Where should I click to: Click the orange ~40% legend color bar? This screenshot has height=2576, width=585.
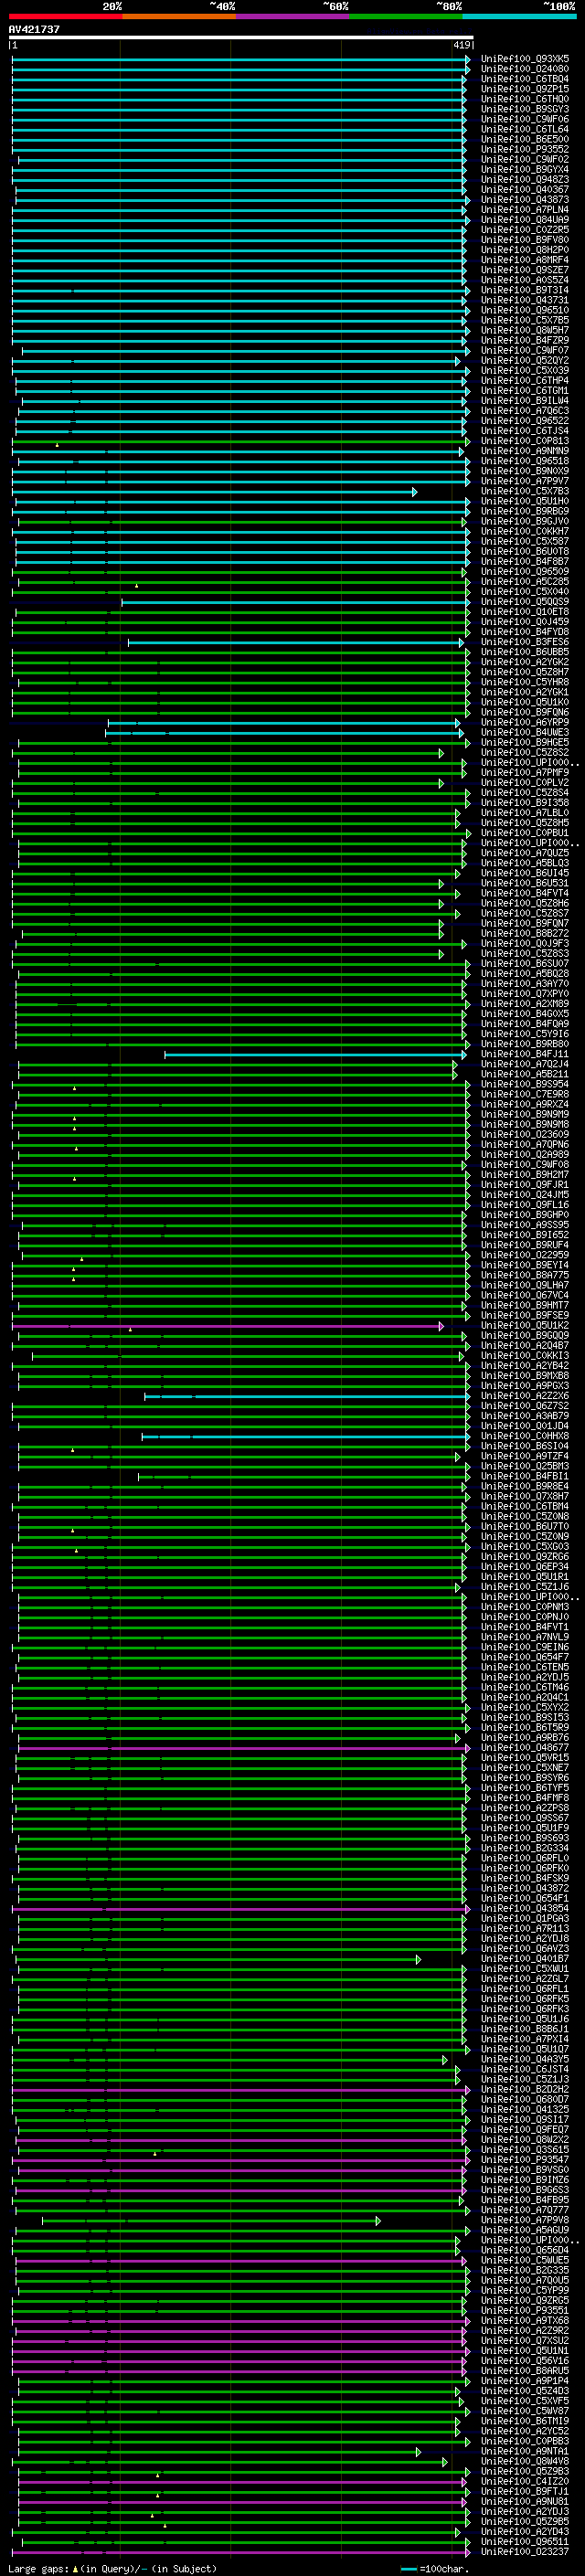[x=179, y=16]
